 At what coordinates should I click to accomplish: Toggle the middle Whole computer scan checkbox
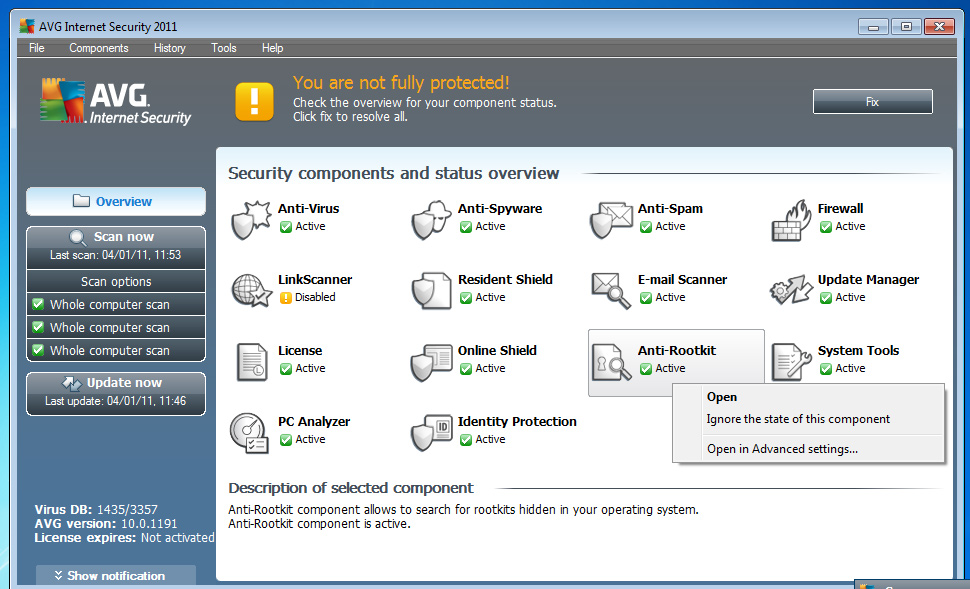[x=38, y=327]
